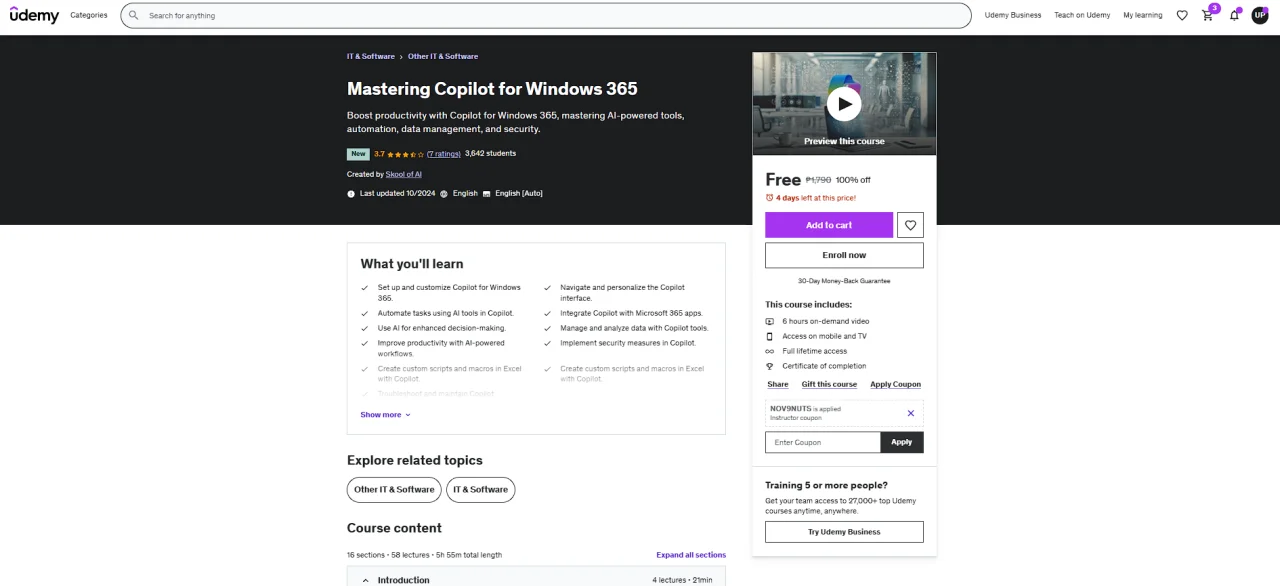This screenshot has height=586, width=1280.
Task: Focus the Enter Coupon field
Action: pyautogui.click(x=823, y=442)
